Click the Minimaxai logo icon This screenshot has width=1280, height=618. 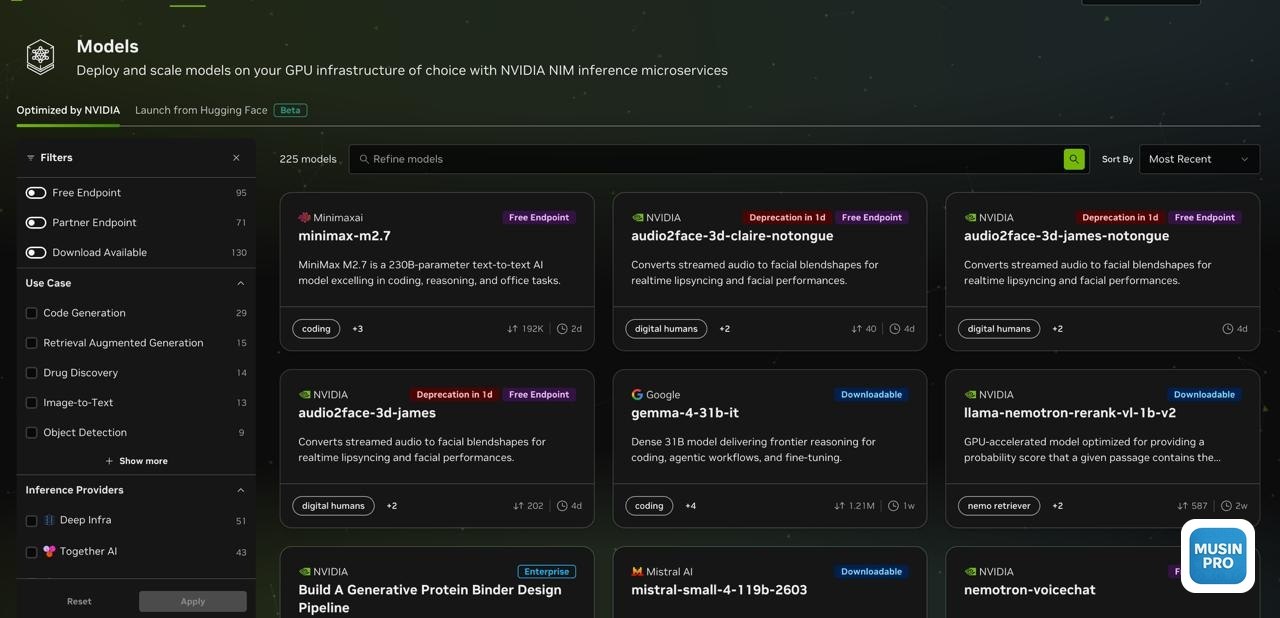(304, 218)
